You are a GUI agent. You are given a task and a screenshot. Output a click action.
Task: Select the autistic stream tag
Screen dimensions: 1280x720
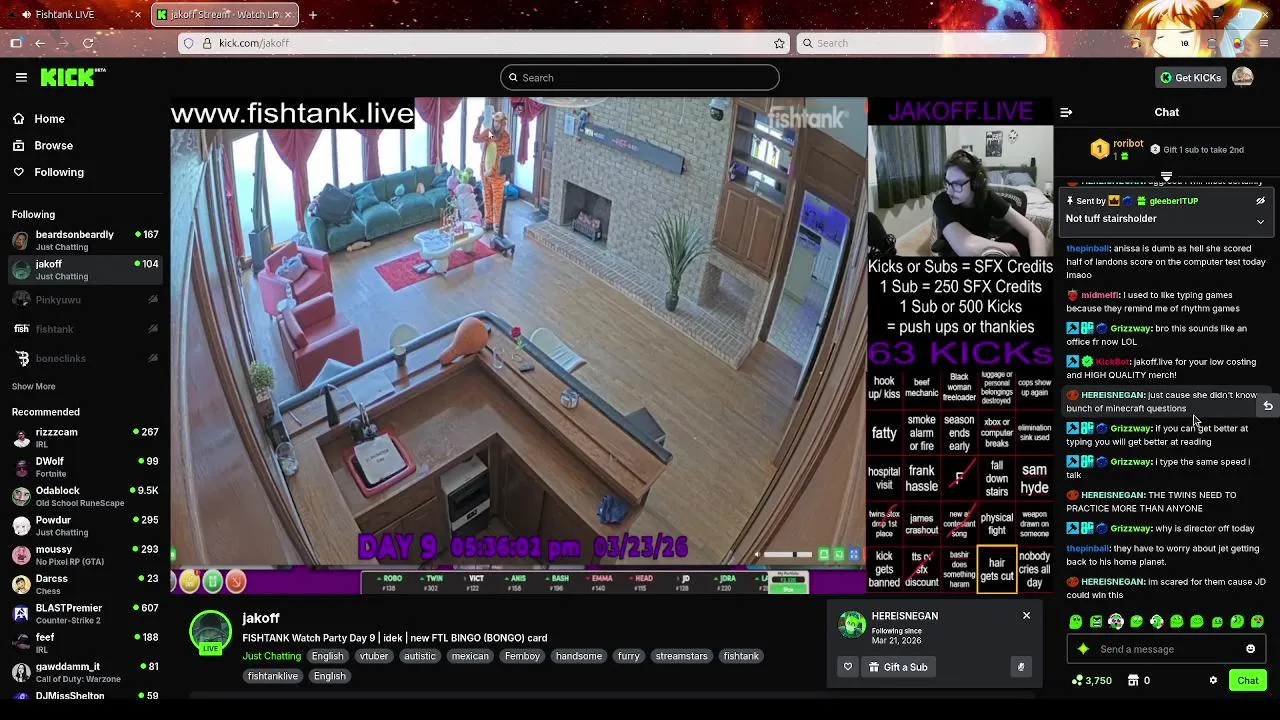[x=419, y=656]
